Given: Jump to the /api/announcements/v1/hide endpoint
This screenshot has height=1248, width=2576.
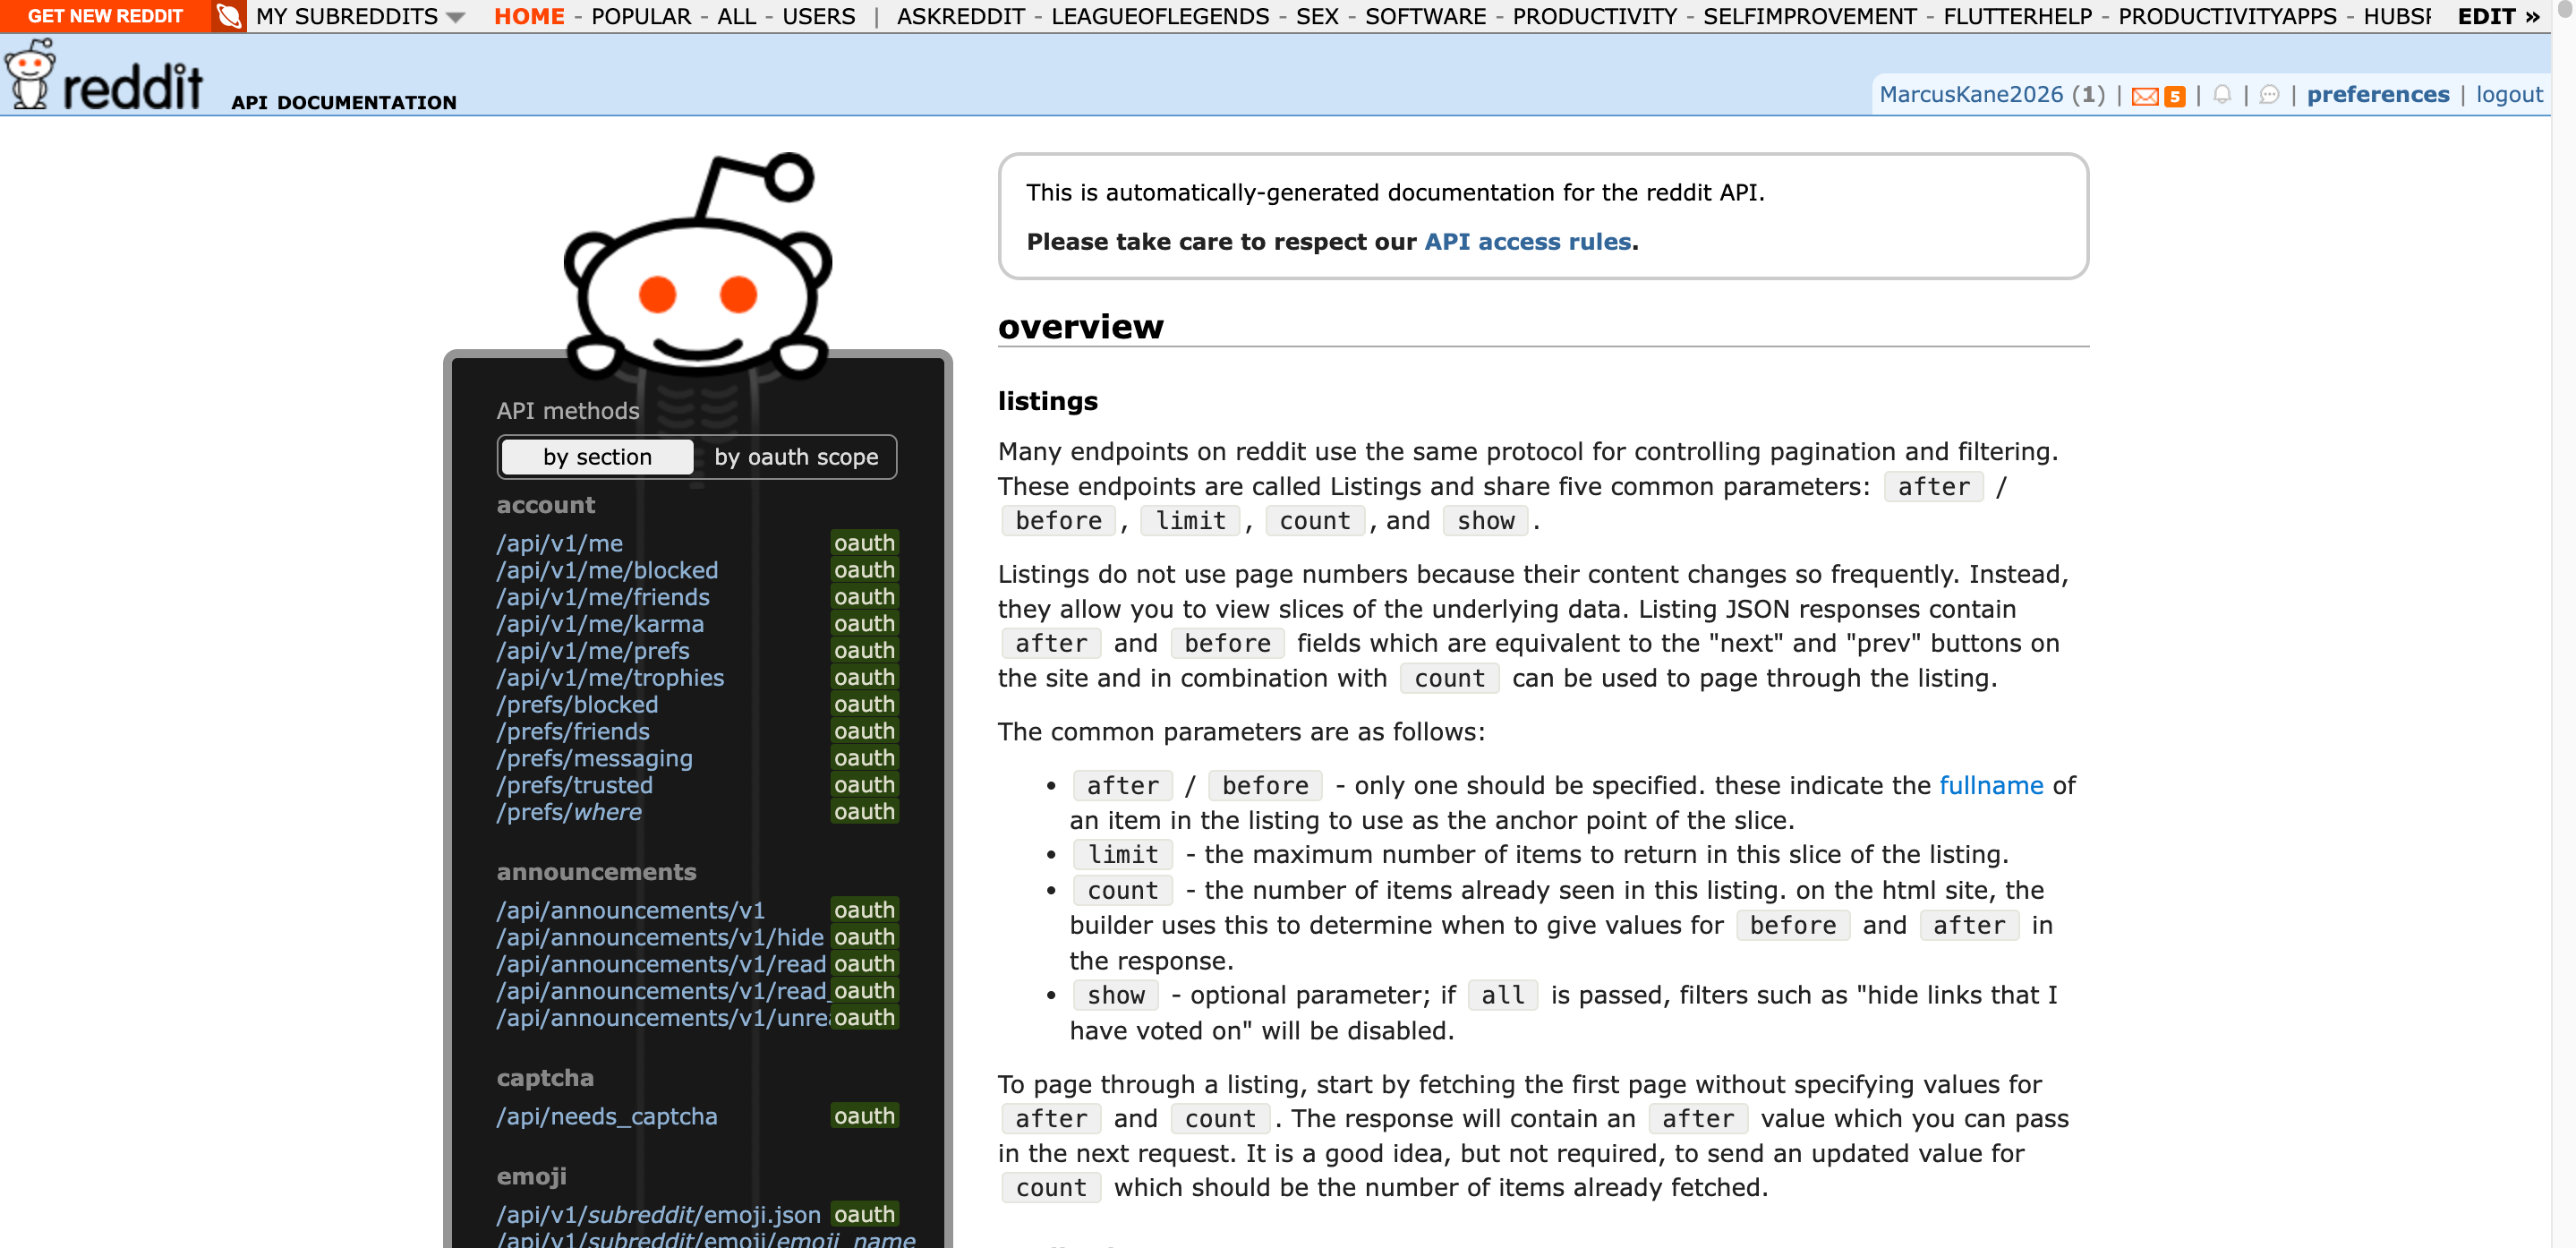Looking at the screenshot, I should (660, 938).
